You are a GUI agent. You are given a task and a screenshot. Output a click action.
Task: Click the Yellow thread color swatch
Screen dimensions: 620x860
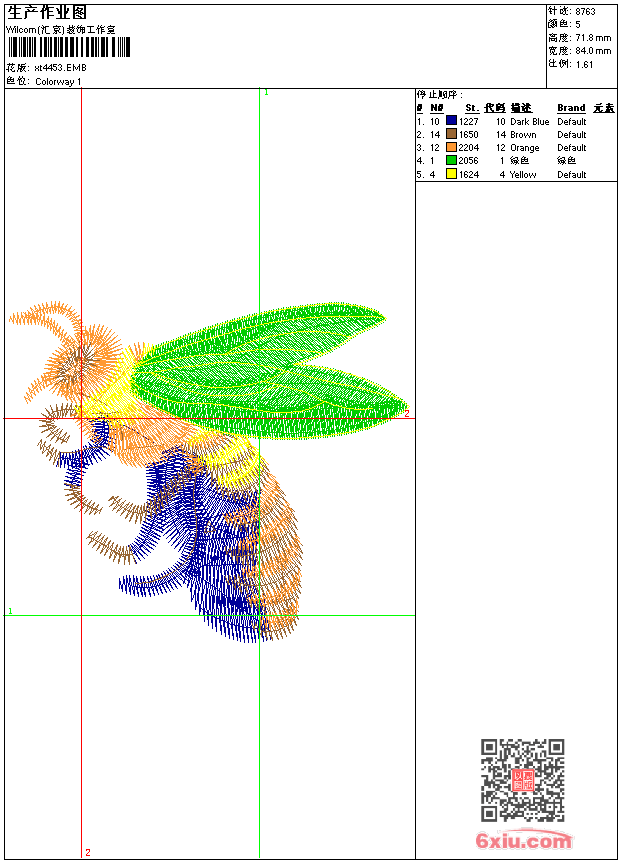click(x=451, y=174)
